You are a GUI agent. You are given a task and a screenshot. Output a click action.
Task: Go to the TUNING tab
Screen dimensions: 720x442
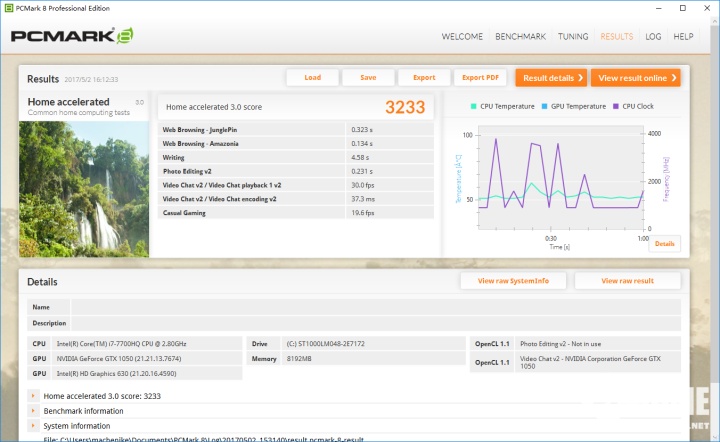tap(573, 37)
